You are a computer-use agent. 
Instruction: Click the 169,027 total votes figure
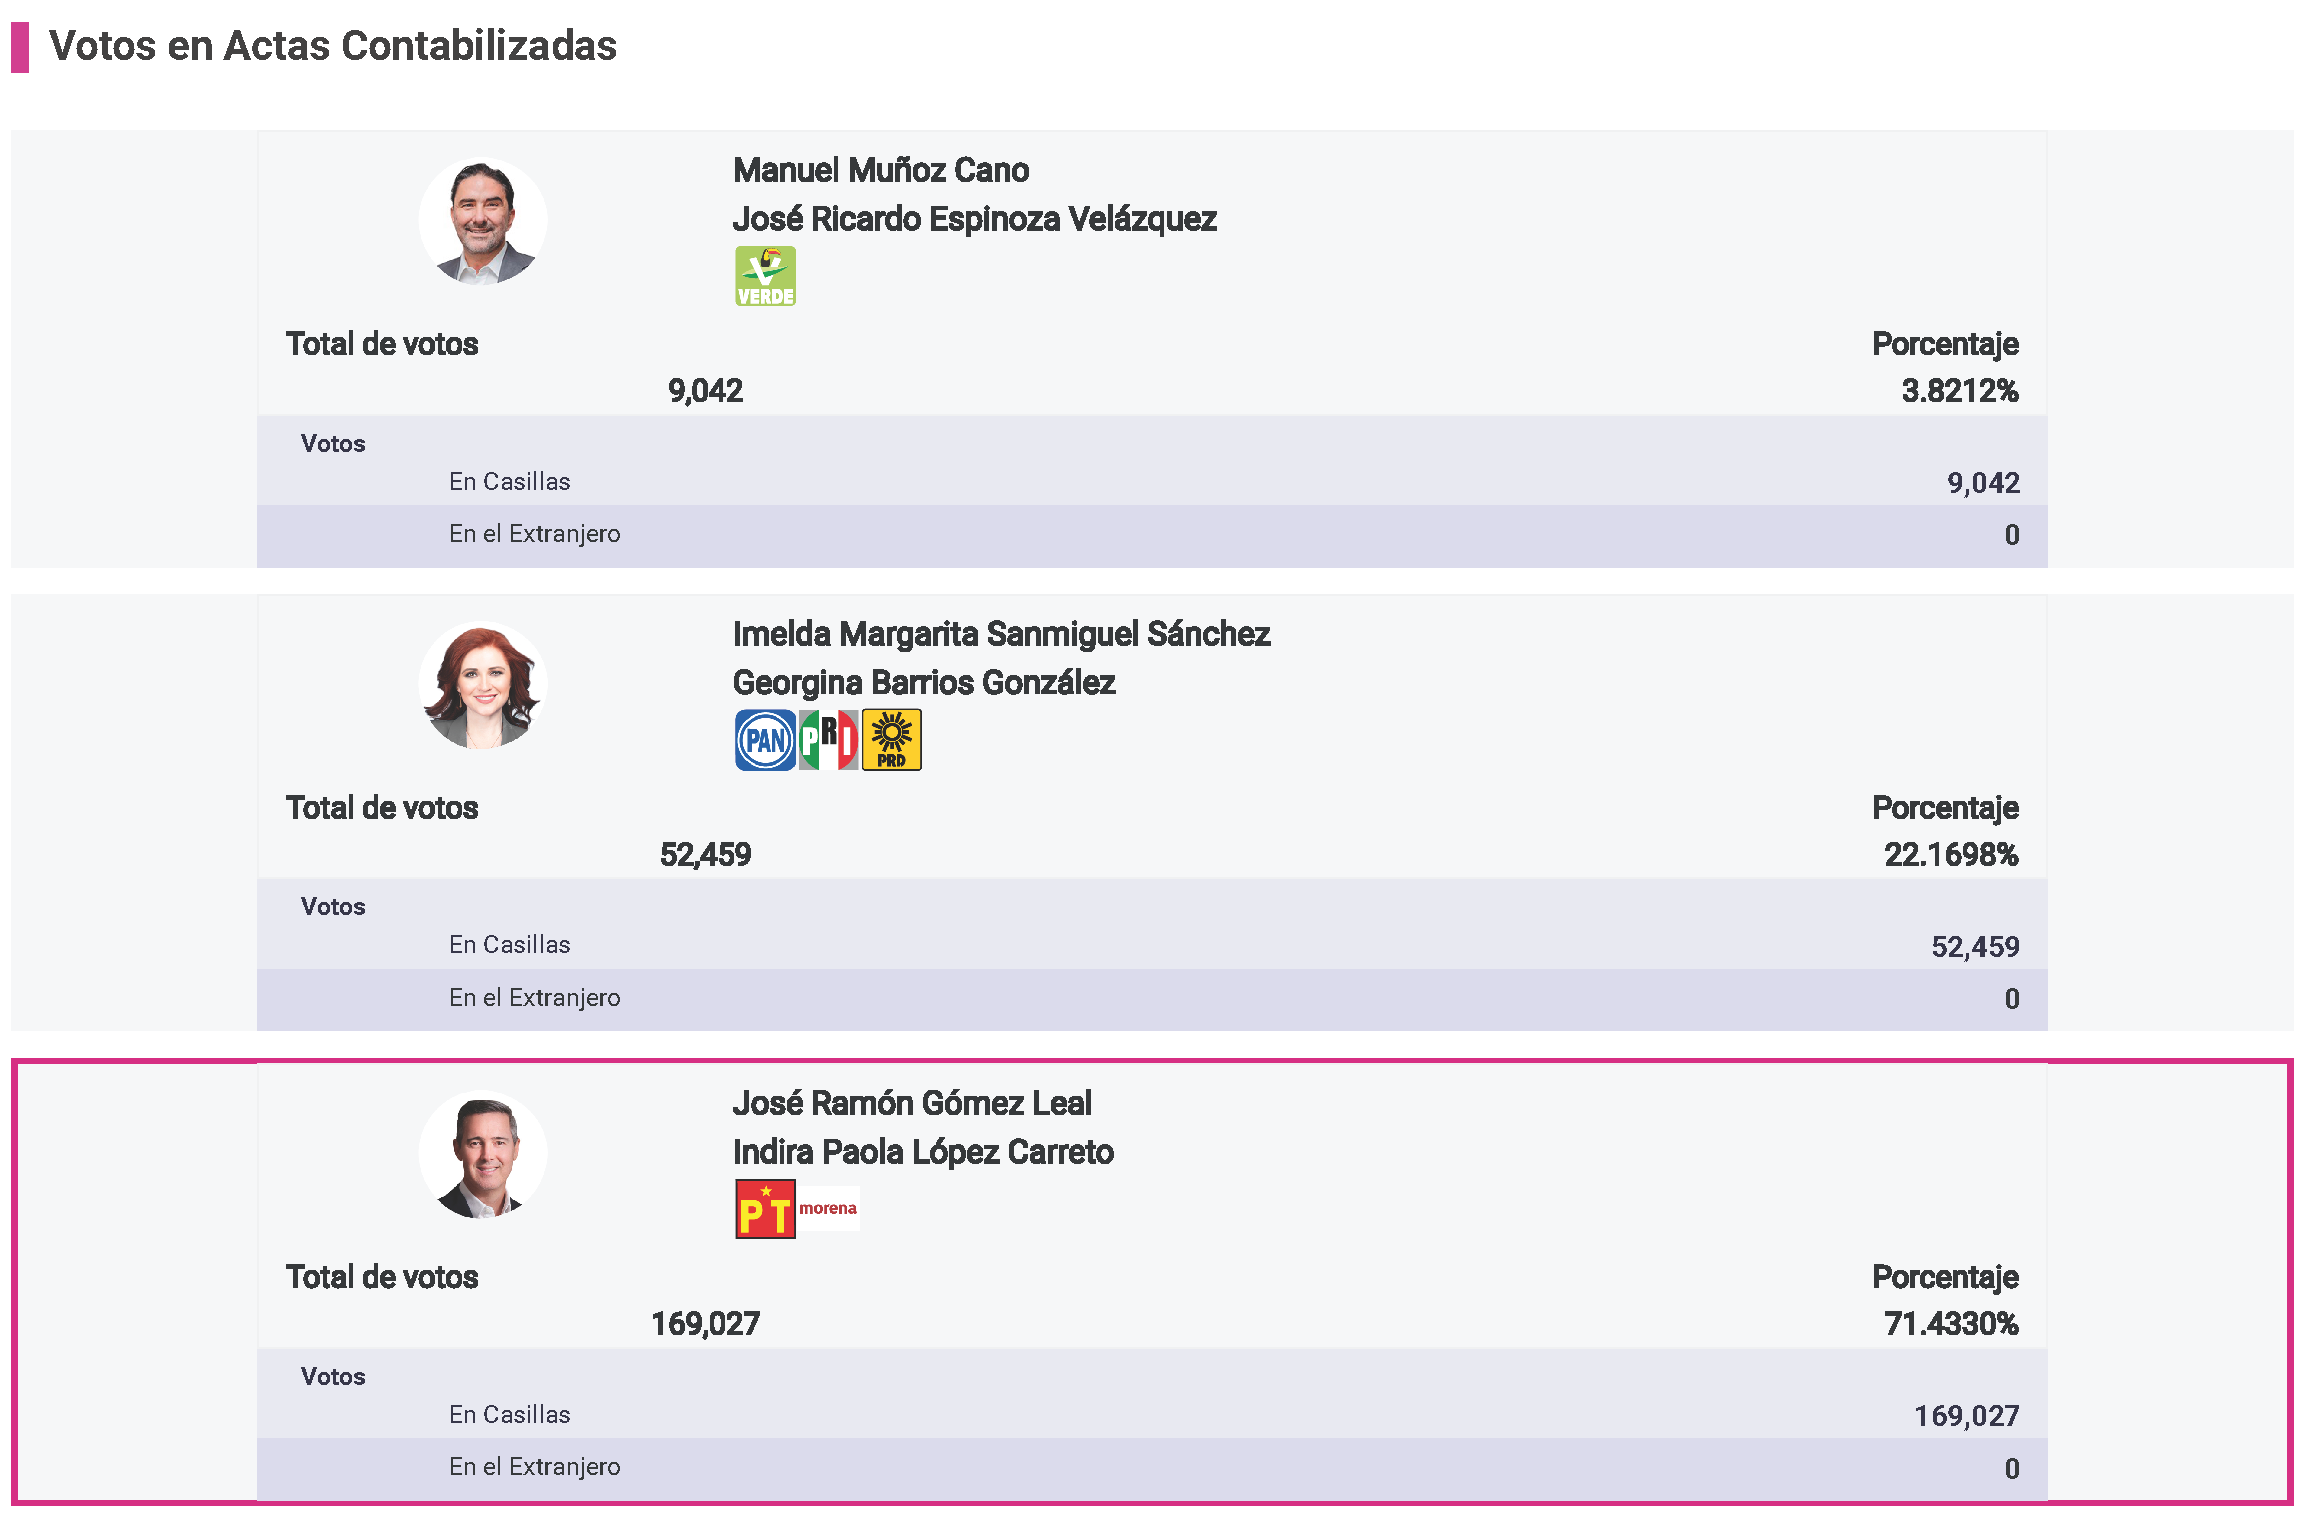pyautogui.click(x=705, y=1324)
